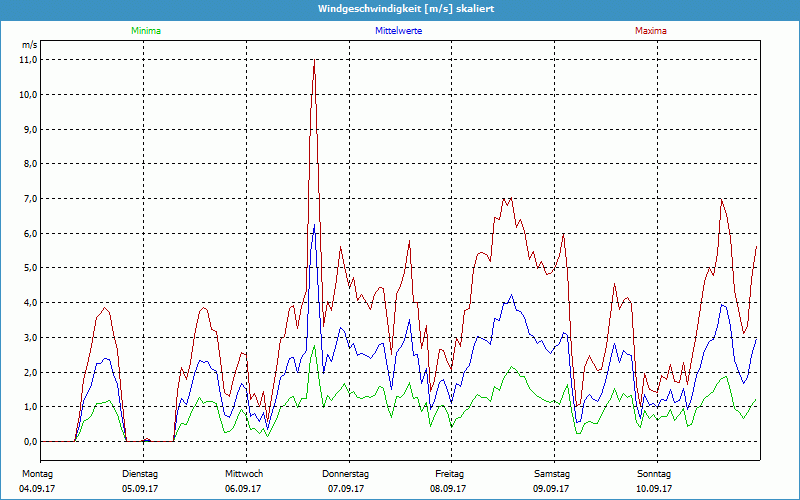800x500 pixels.
Task: Click the date '04.09.17'
Action: coord(37,489)
